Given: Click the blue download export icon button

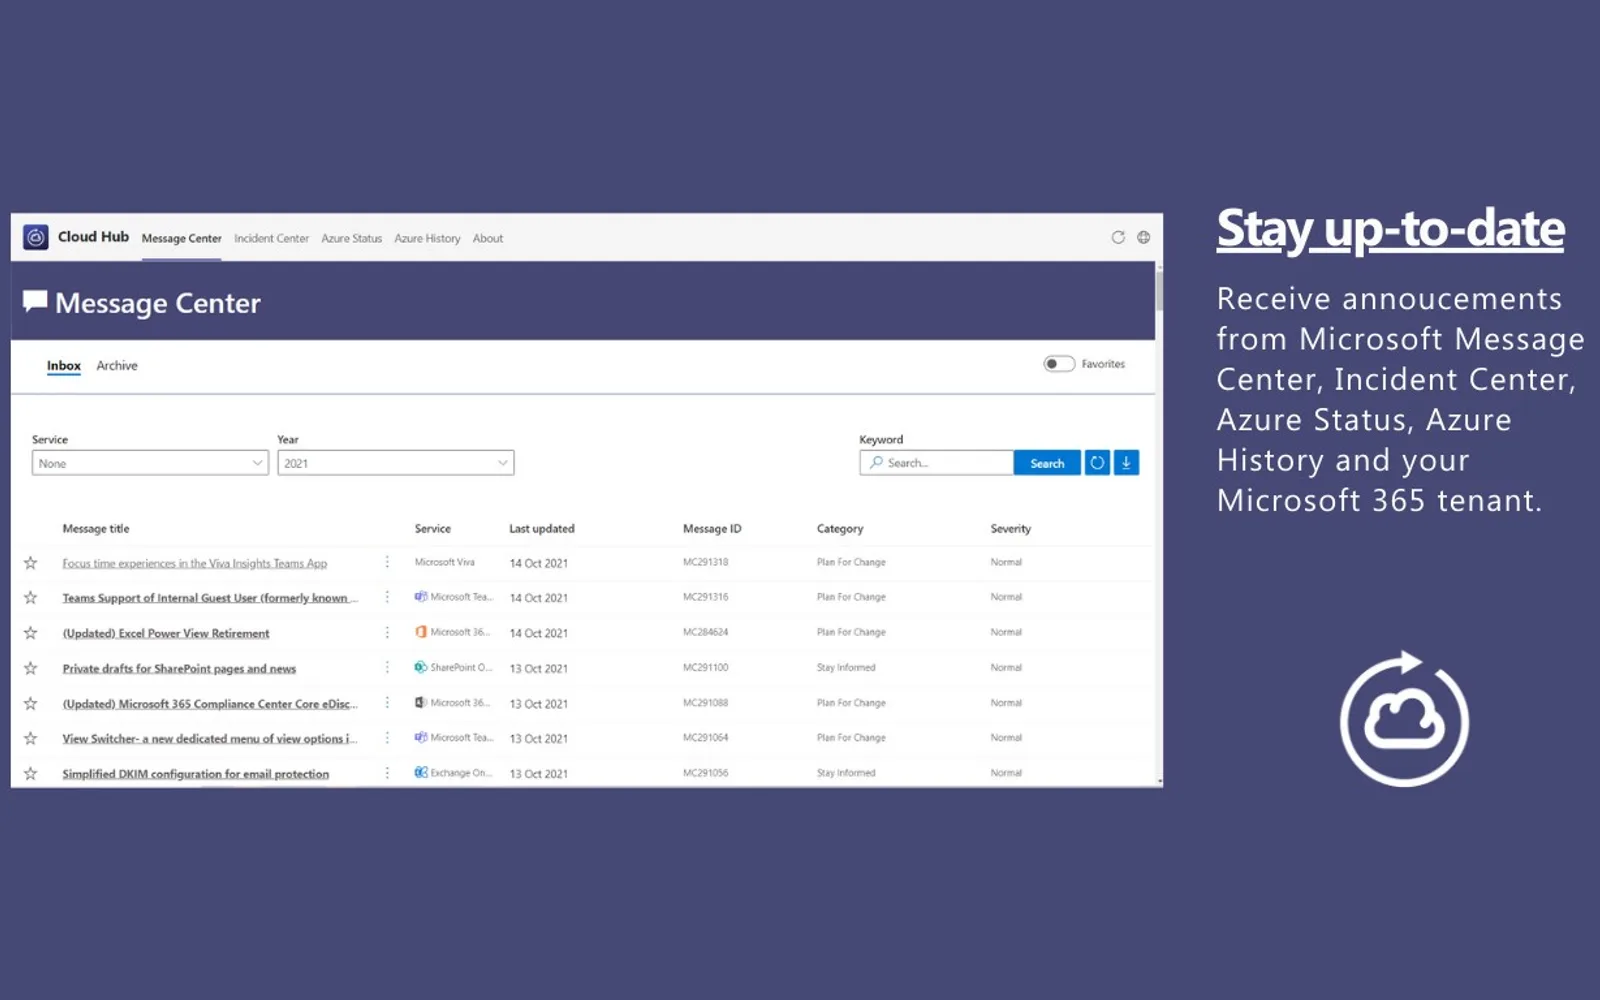Looking at the screenshot, I should (x=1126, y=463).
